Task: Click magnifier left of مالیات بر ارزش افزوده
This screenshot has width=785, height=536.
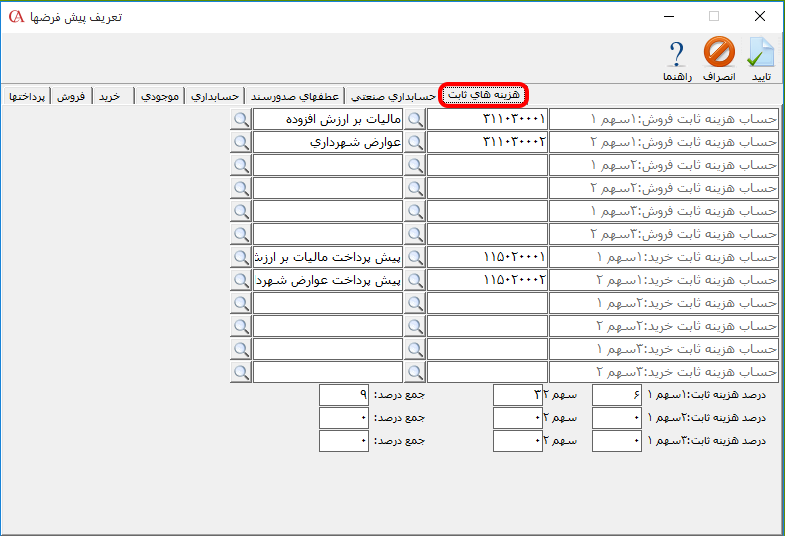Action: tap(241, 119)
